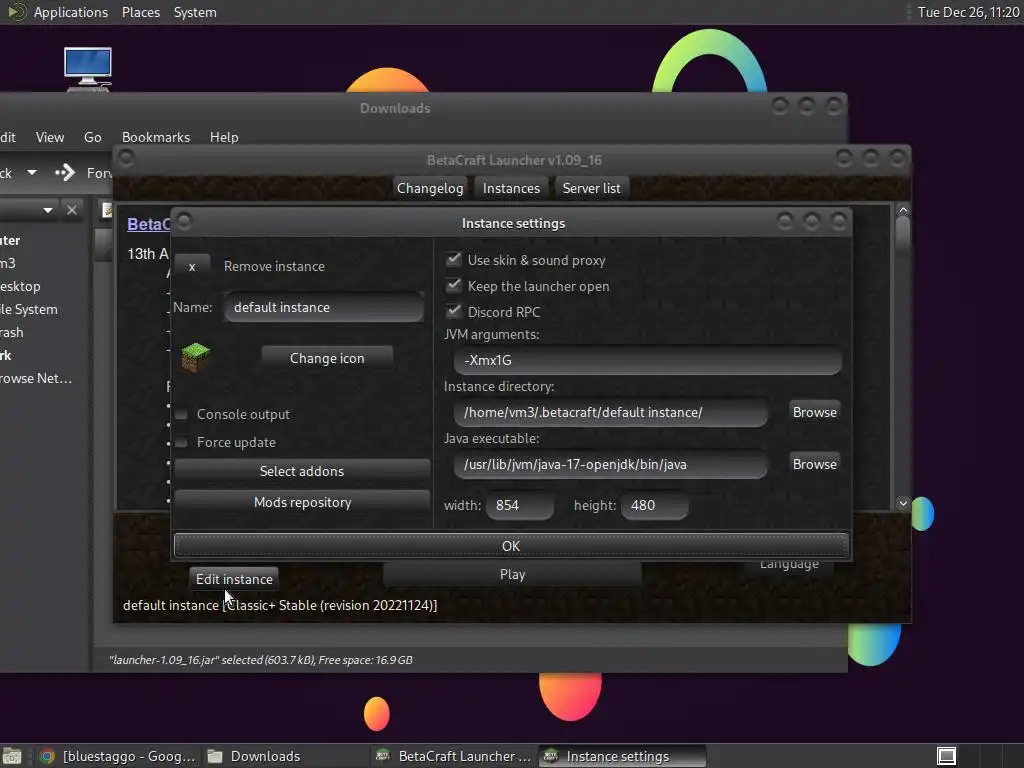Toggle Use skin & sound proxy checkbox

click(453, 259)
